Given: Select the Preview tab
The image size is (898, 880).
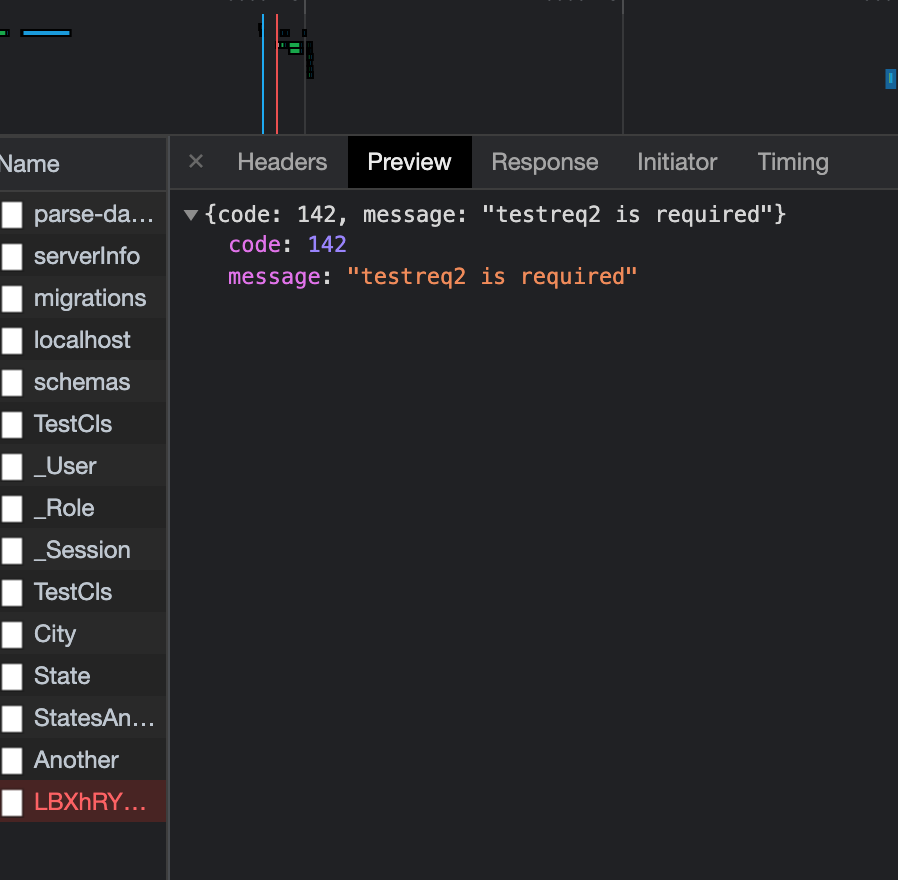Looking at the screenshot, I should pyautogui.click(x=409, y=162).
